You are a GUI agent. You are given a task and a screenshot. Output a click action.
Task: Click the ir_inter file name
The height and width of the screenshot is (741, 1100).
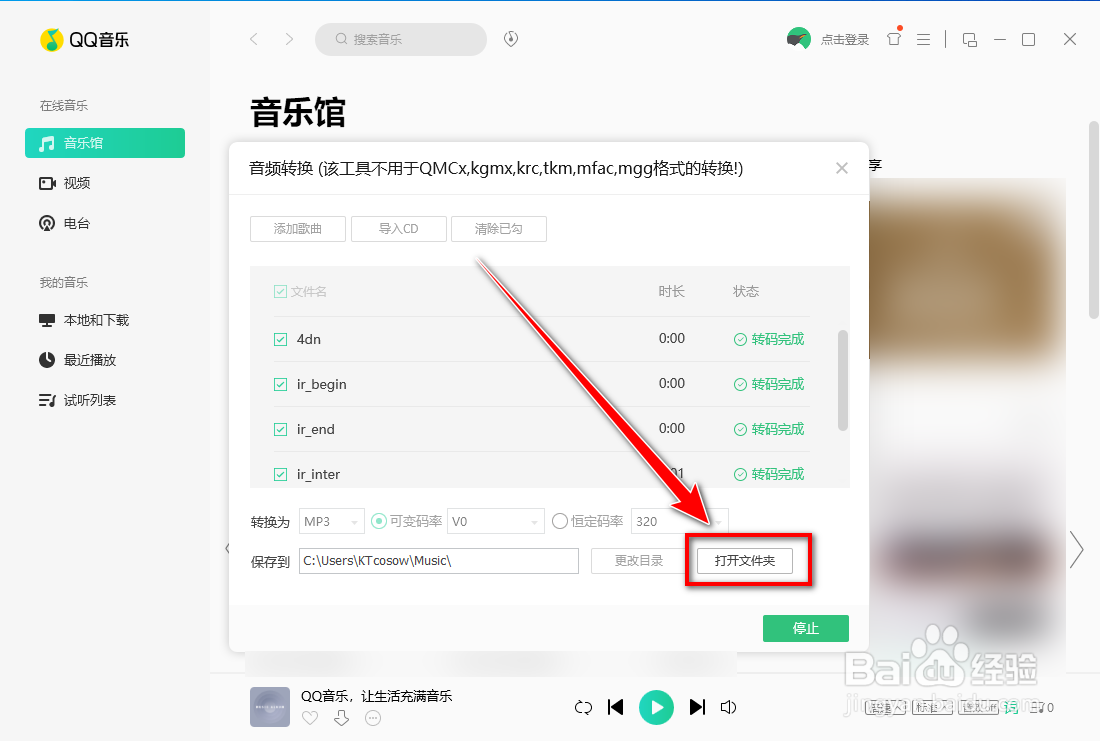(x=318, y=474)
